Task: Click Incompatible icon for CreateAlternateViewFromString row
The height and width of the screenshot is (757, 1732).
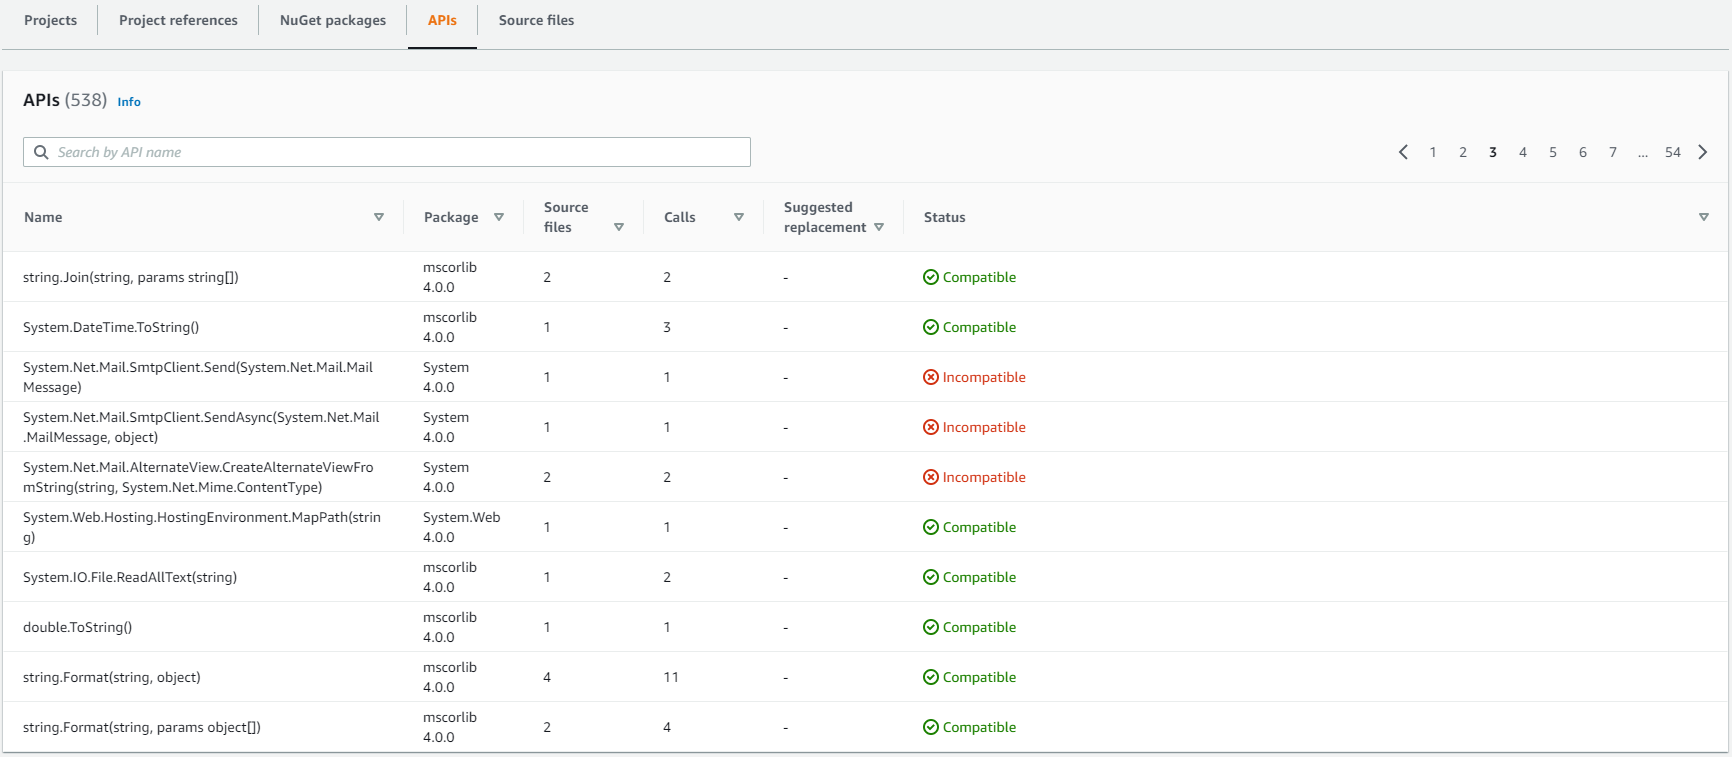Action: 931,477
